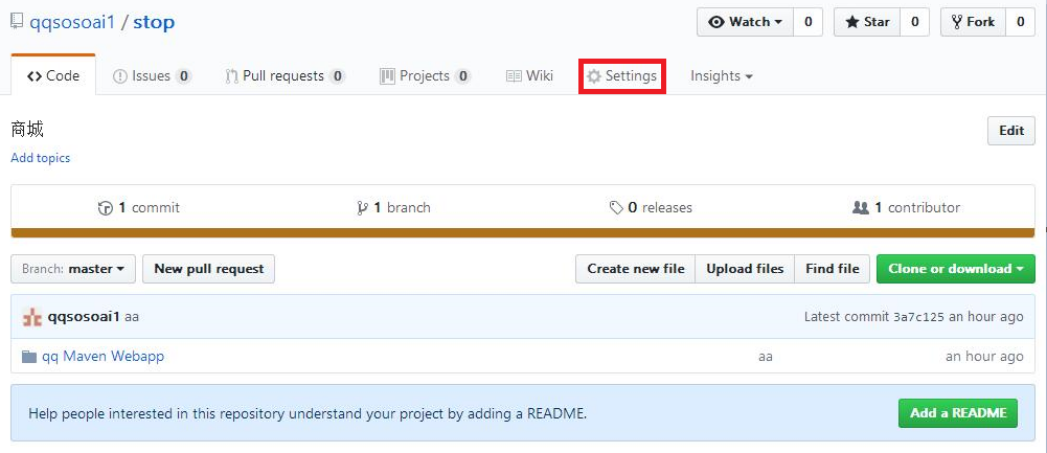1047x453 pixels.
Task: Open the aa commit message in the qq Maven Webapp row
Action: click(x=765, y=357)
